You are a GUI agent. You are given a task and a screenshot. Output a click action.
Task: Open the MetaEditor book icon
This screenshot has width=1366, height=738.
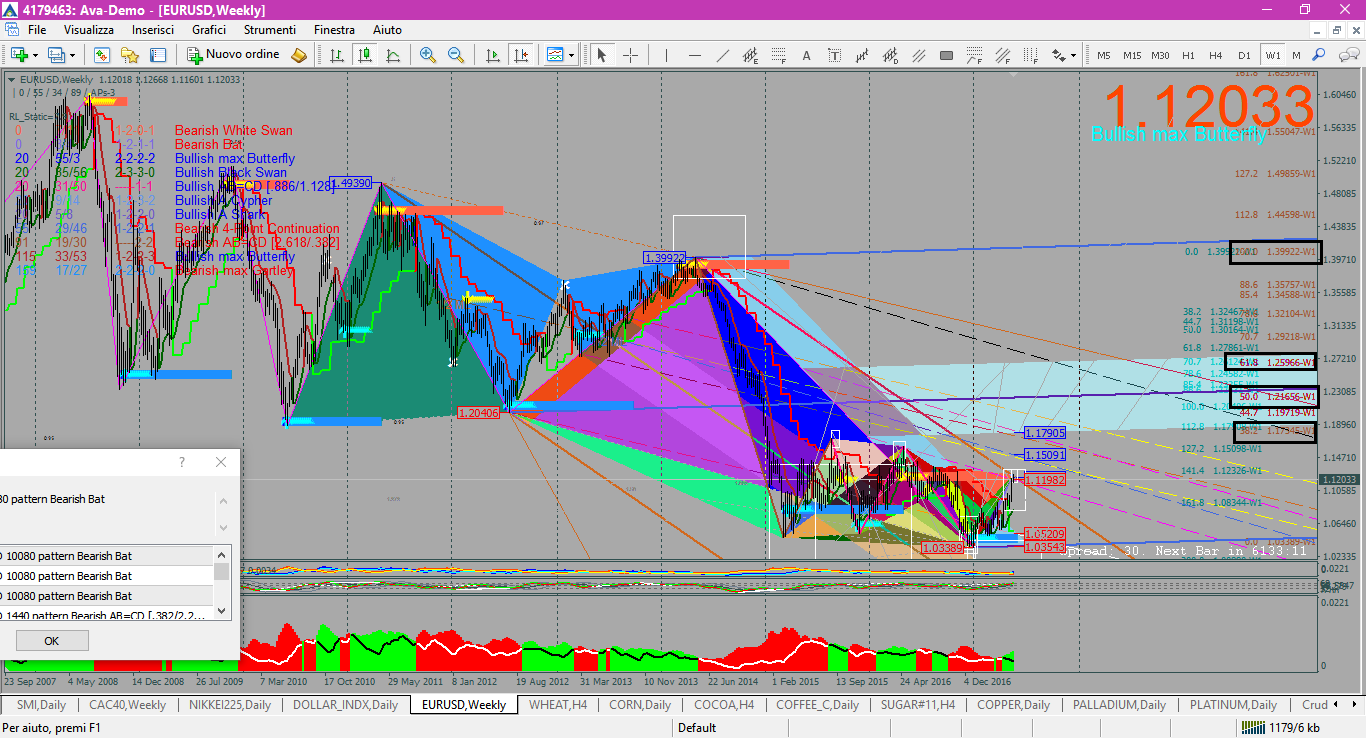click(298, 55)
